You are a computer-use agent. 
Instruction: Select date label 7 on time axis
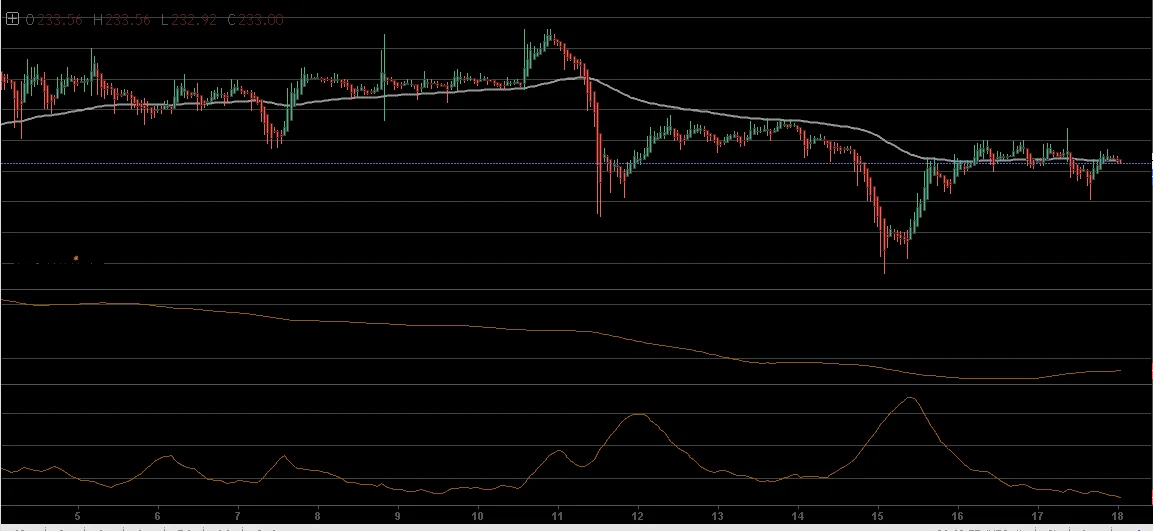238,516
